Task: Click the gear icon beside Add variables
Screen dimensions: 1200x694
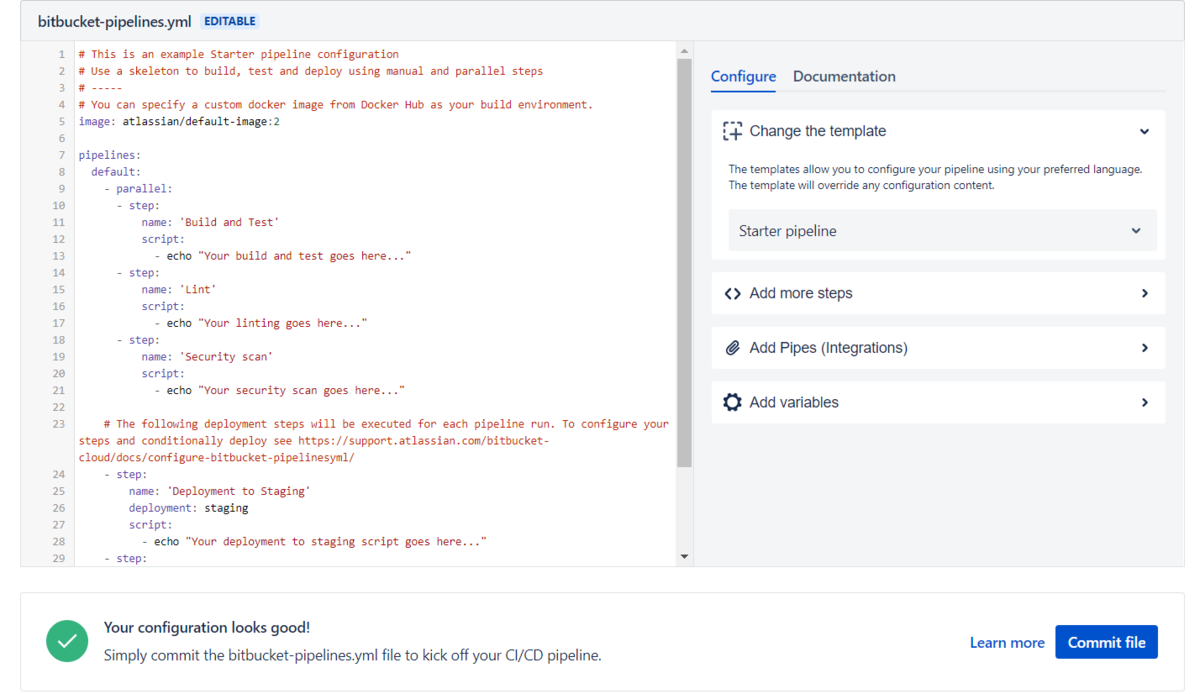Action: point(733,402)
